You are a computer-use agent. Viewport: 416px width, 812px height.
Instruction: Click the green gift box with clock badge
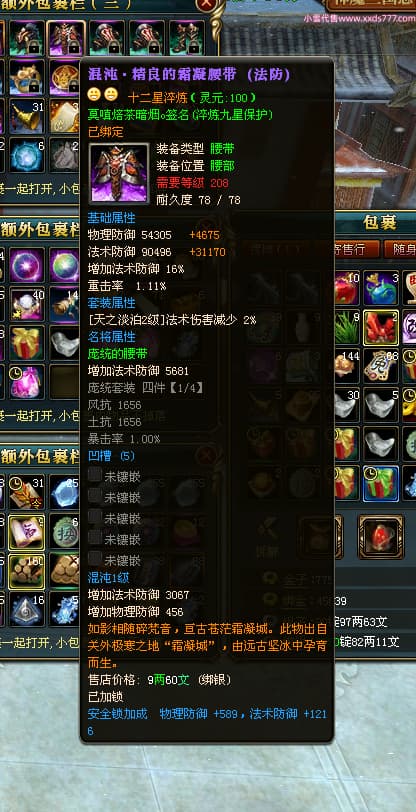pos(380,483)
